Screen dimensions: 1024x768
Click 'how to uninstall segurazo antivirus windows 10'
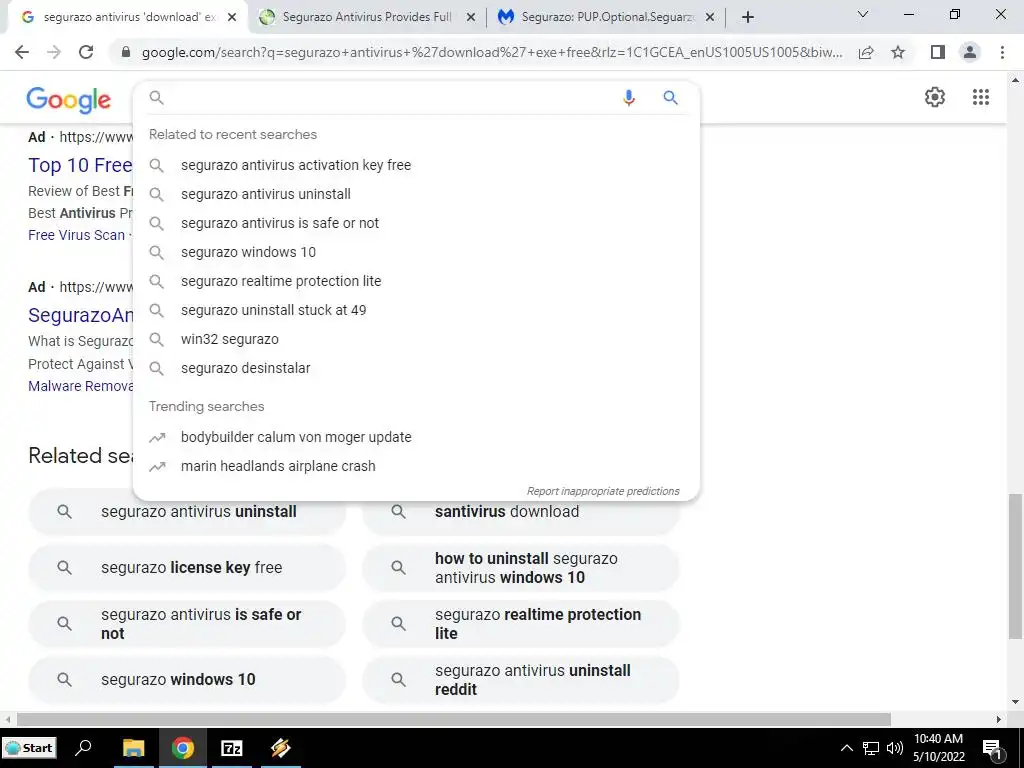[x=520, y=568]
